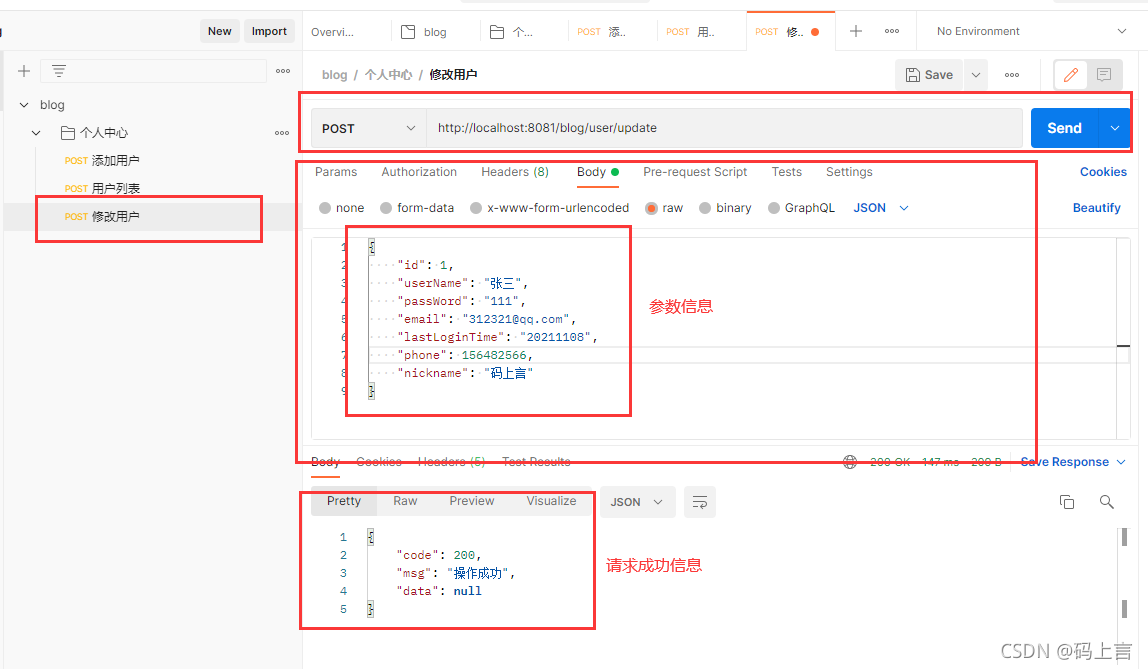Search the response with magnifier icon
The image size is (1148, 669).
(1106, 502)
